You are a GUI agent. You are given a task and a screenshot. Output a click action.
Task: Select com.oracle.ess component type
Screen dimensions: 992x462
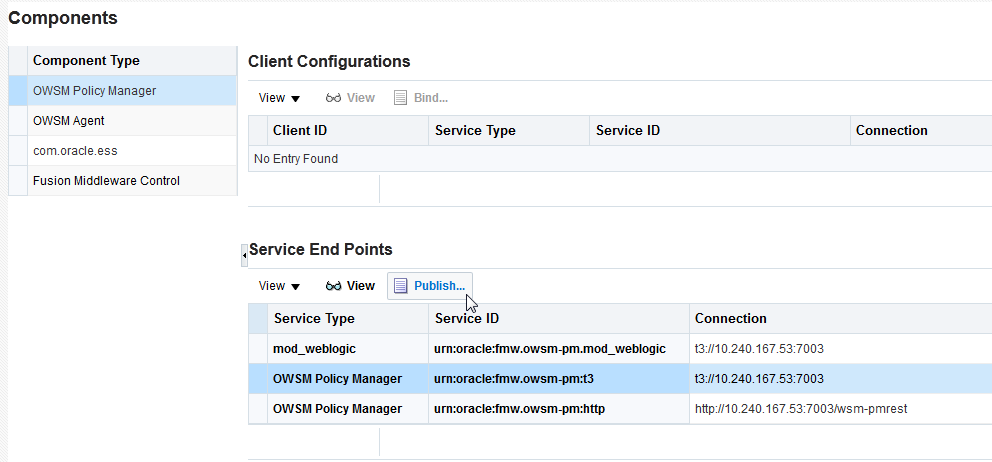[x=75, y=151]
